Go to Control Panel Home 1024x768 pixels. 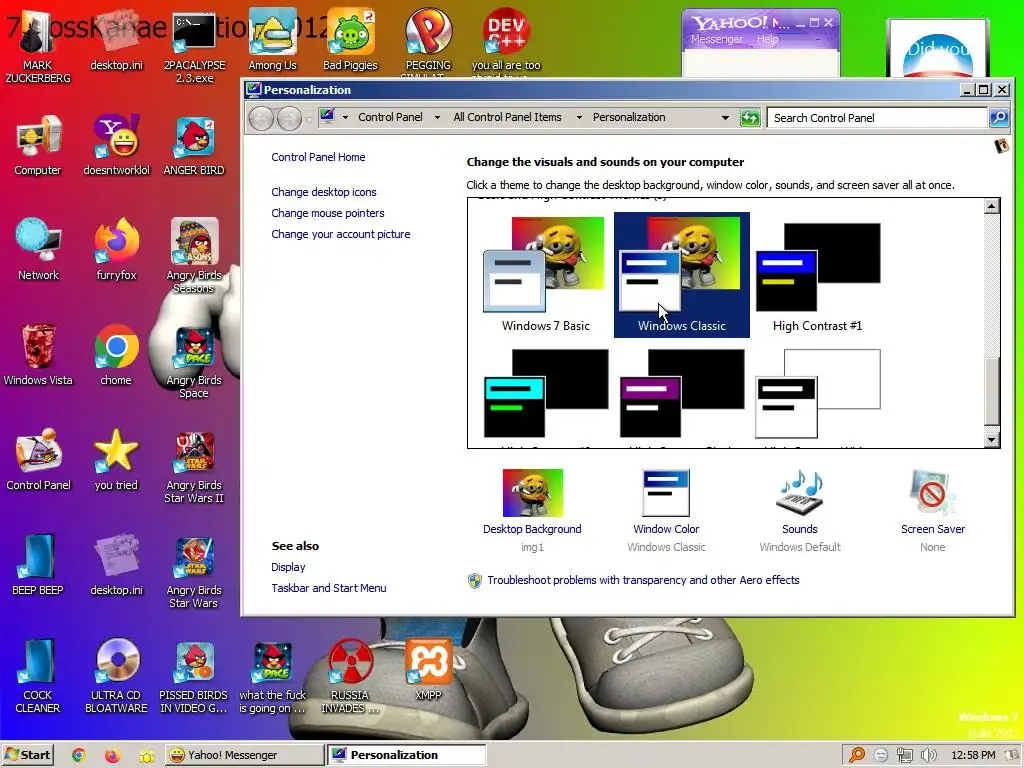[318, 157]
